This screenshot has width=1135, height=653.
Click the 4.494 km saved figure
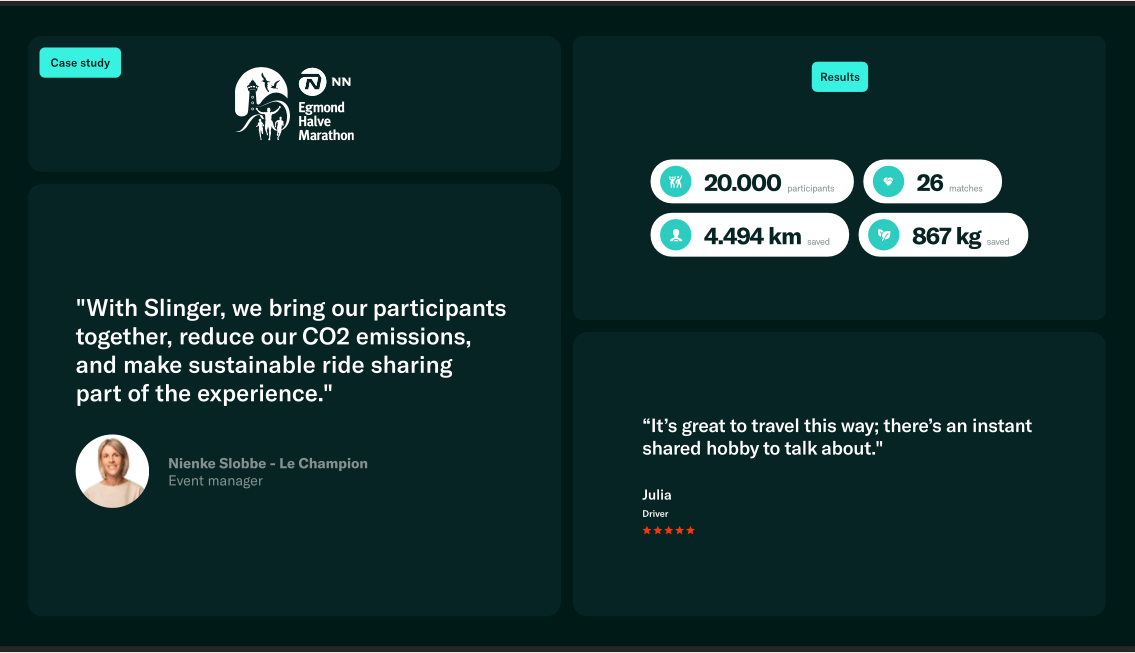point(752,236)
